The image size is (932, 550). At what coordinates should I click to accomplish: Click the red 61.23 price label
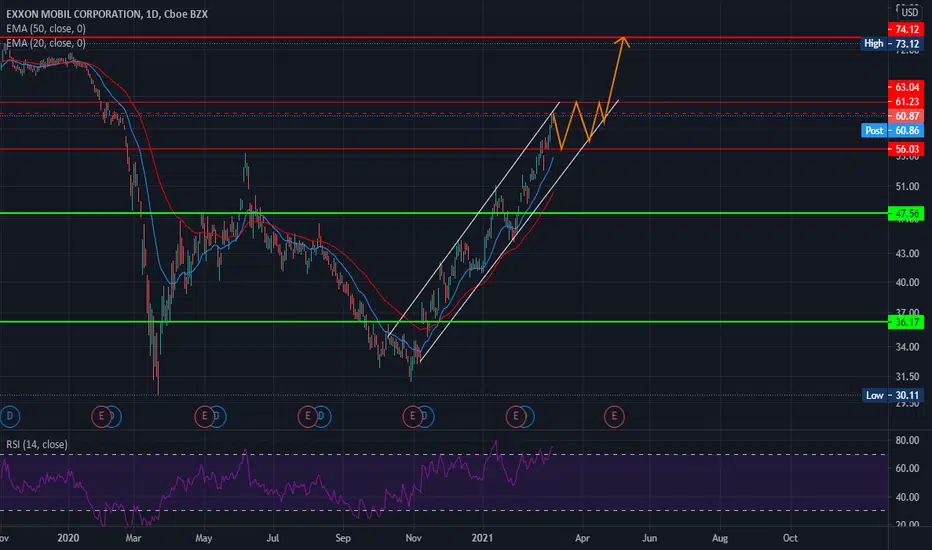(x=906, y=102)
